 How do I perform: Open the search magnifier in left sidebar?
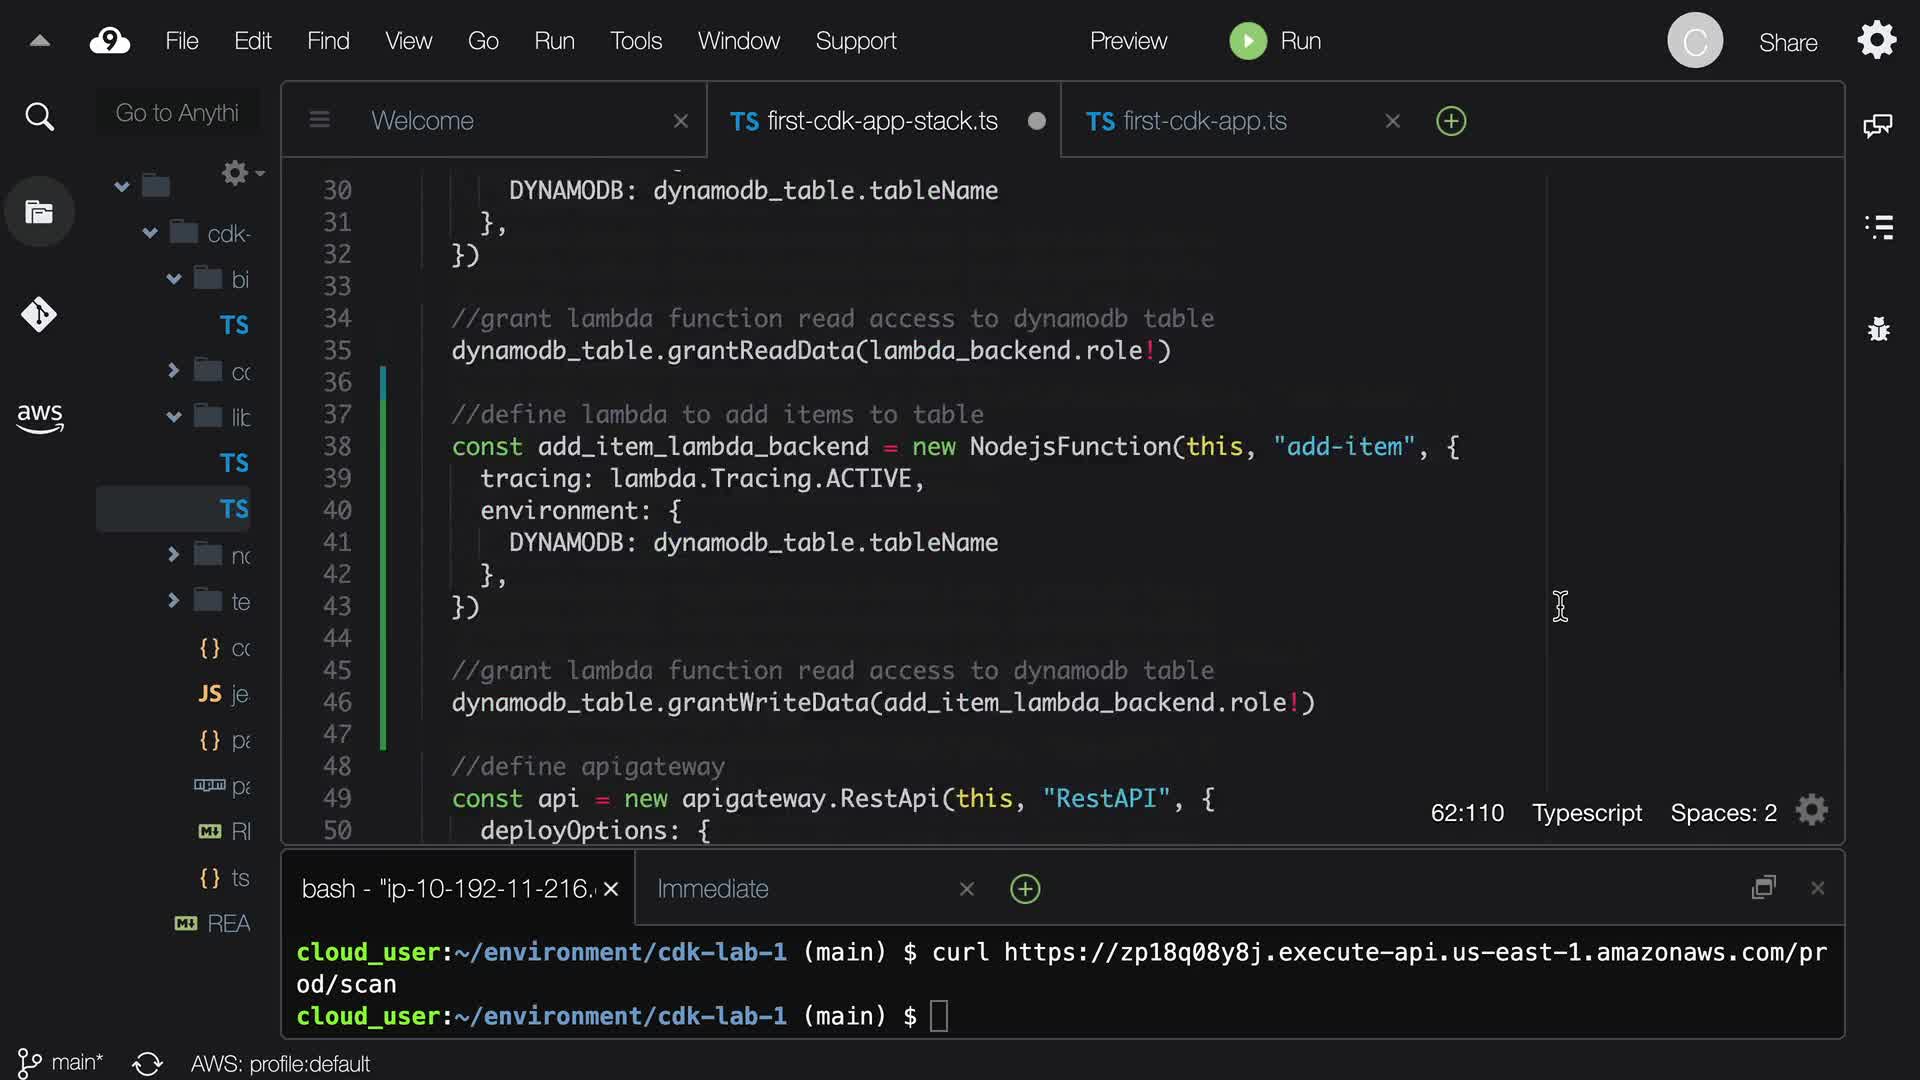click(x=39, y=117)
